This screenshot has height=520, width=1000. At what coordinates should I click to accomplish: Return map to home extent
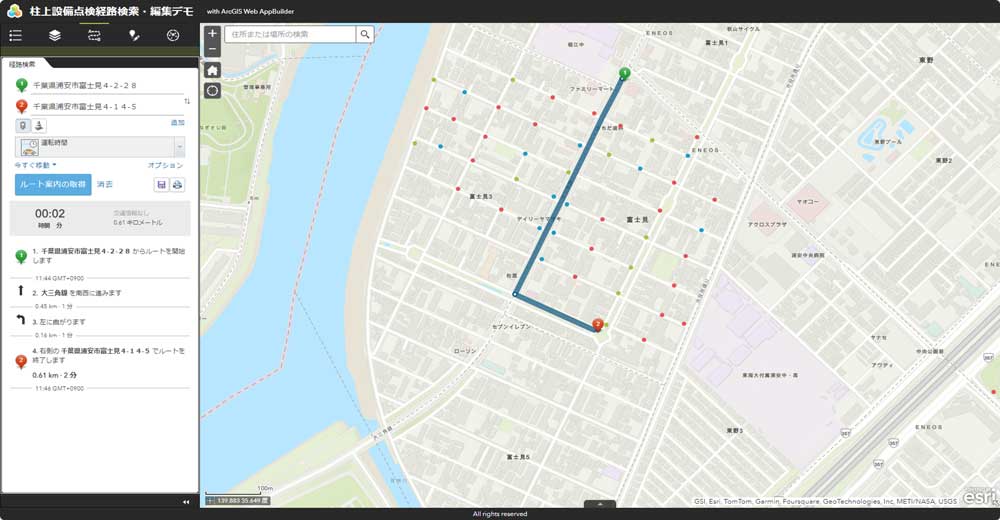[212, 70]
